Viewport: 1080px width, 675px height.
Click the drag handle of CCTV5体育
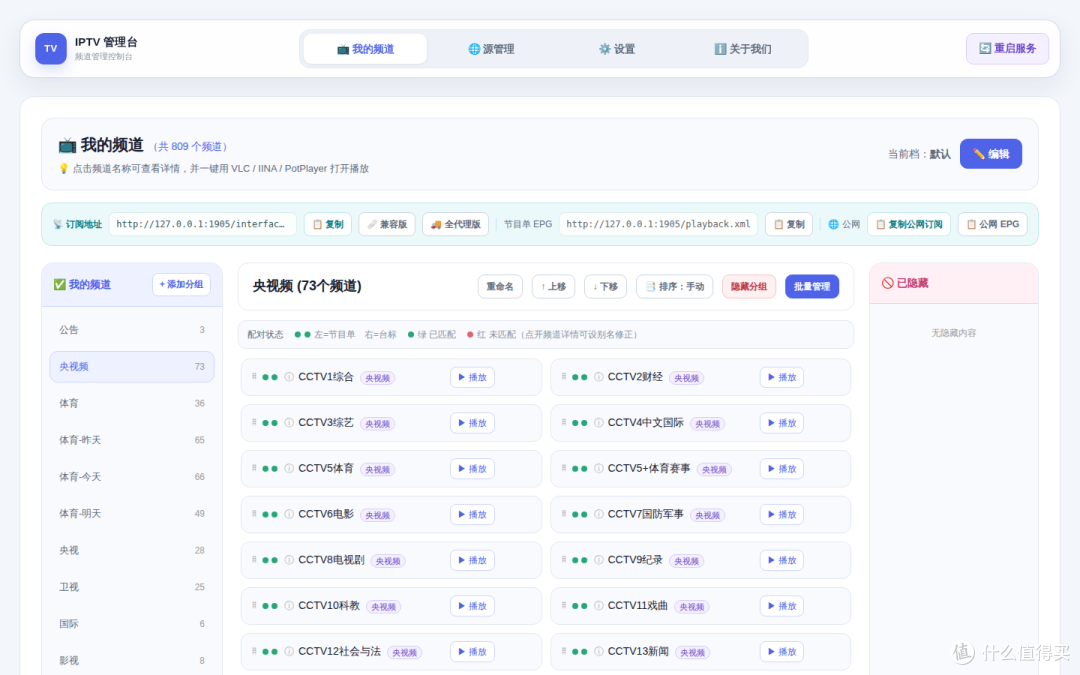pos(254,468)
